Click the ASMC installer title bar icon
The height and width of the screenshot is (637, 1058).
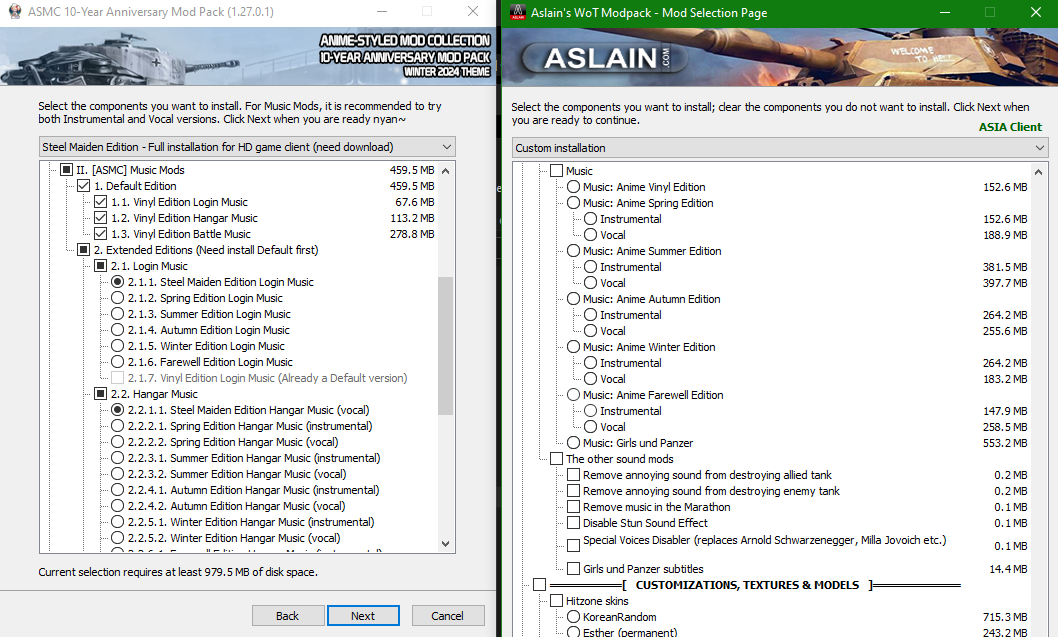tap(14, 11)
